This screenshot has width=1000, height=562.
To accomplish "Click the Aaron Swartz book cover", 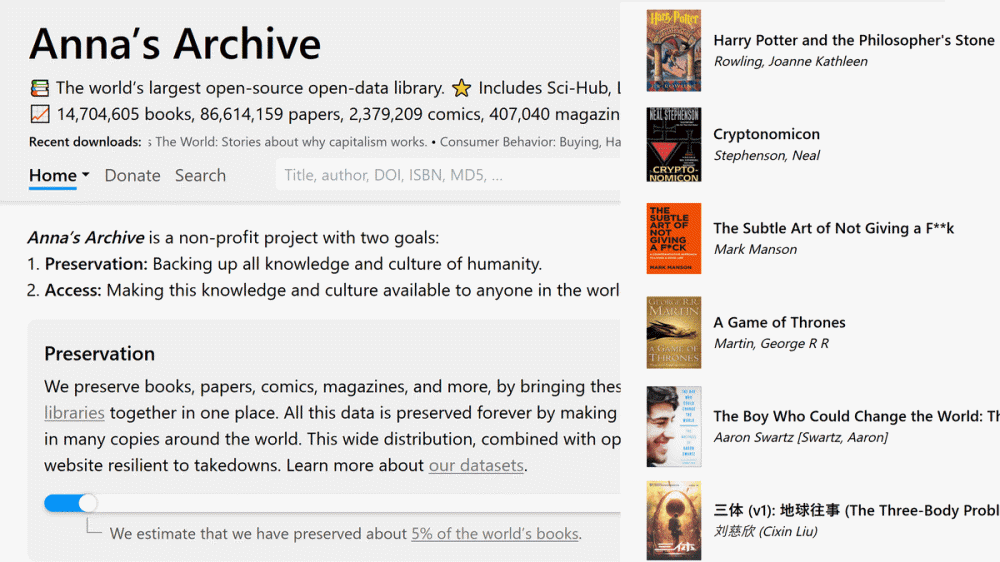I will click(x=673, y=426).
